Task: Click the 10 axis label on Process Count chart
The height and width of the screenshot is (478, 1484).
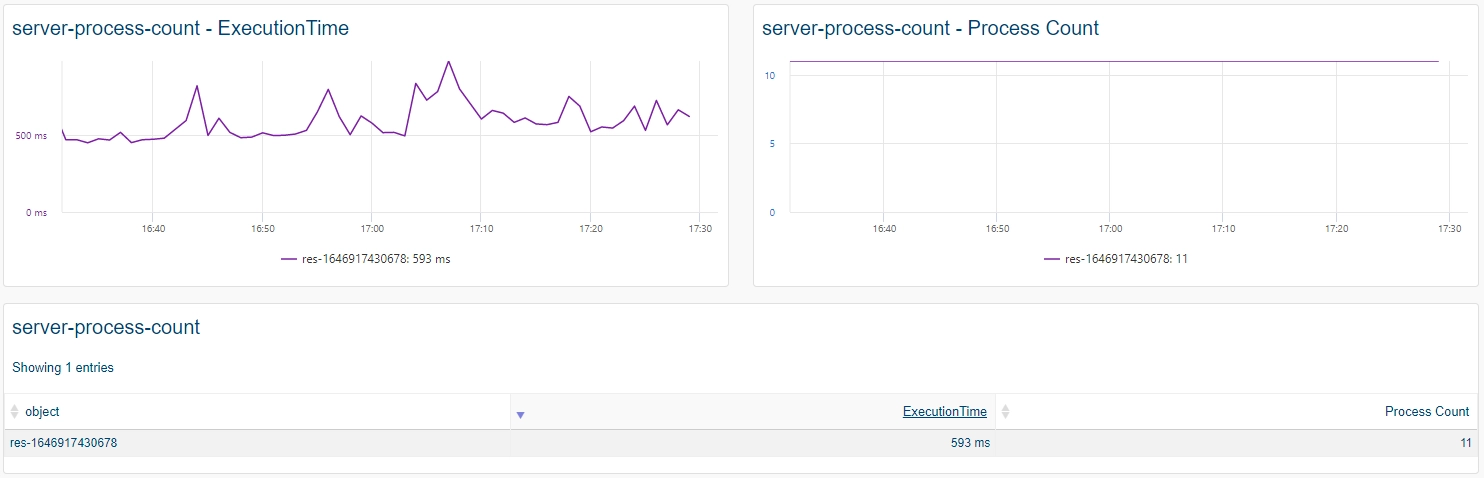Action: pyautogui.click(x=770, y=75)
